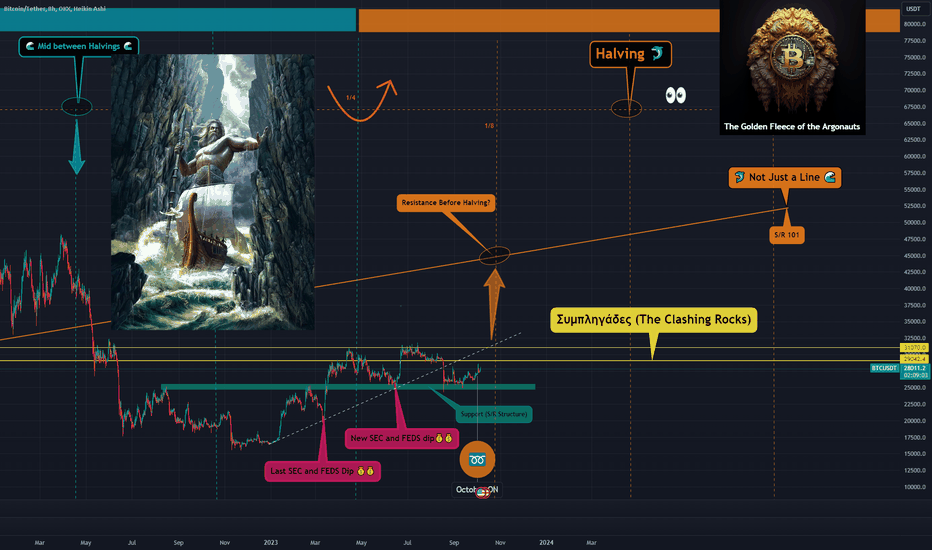Click the Mar label following 2024

[x=591, y=542]
